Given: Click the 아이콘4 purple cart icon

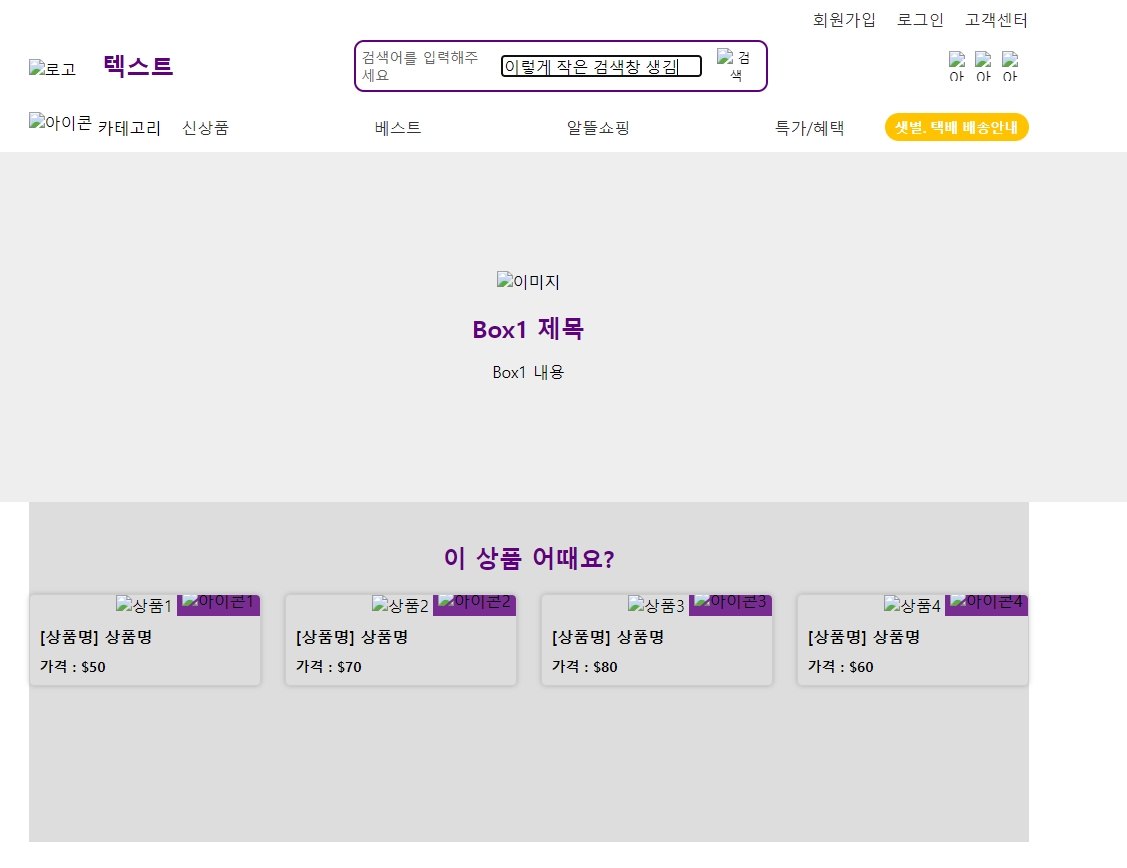Looking at the screenshot, I should (x=986, y=605).
